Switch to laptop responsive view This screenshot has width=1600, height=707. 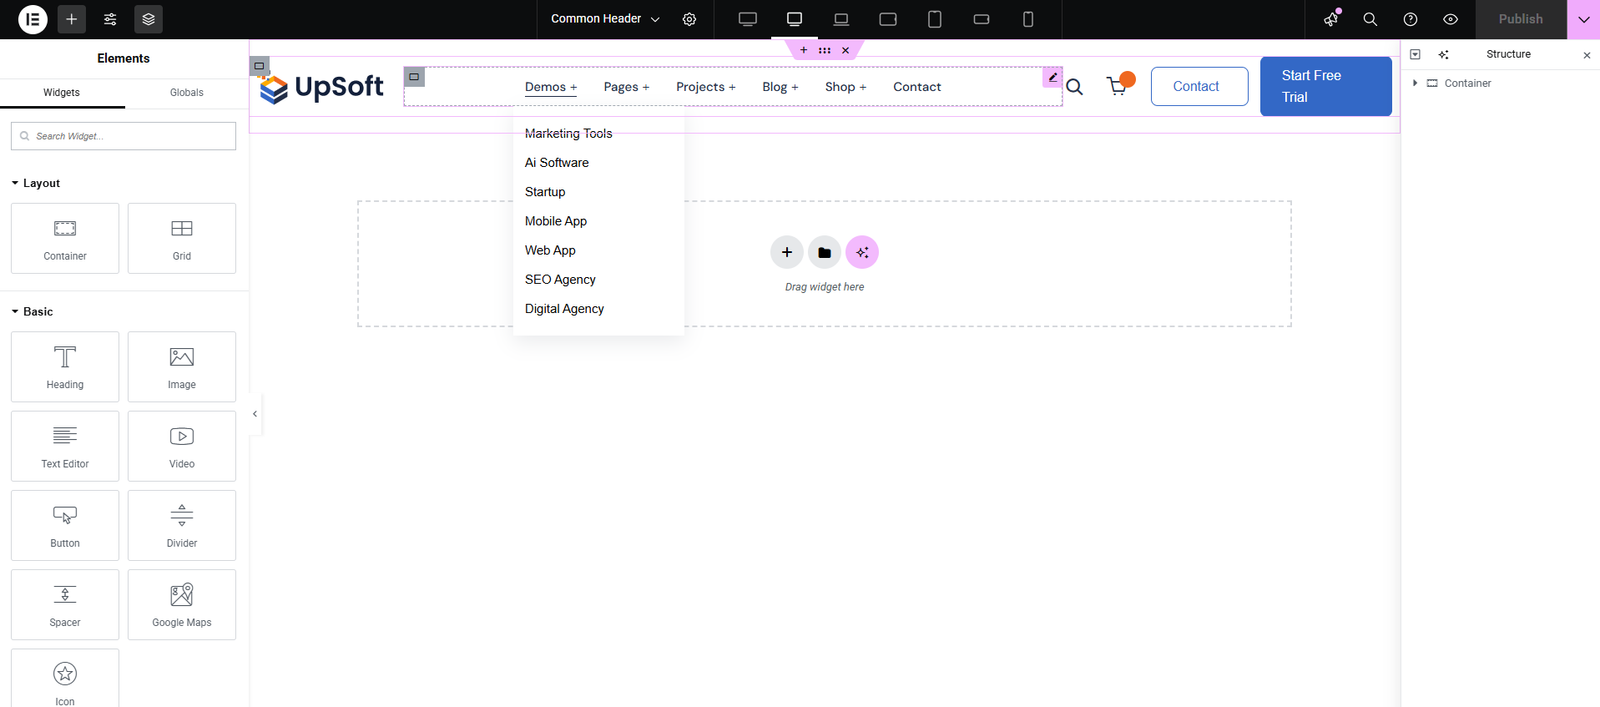coord(841,19)
